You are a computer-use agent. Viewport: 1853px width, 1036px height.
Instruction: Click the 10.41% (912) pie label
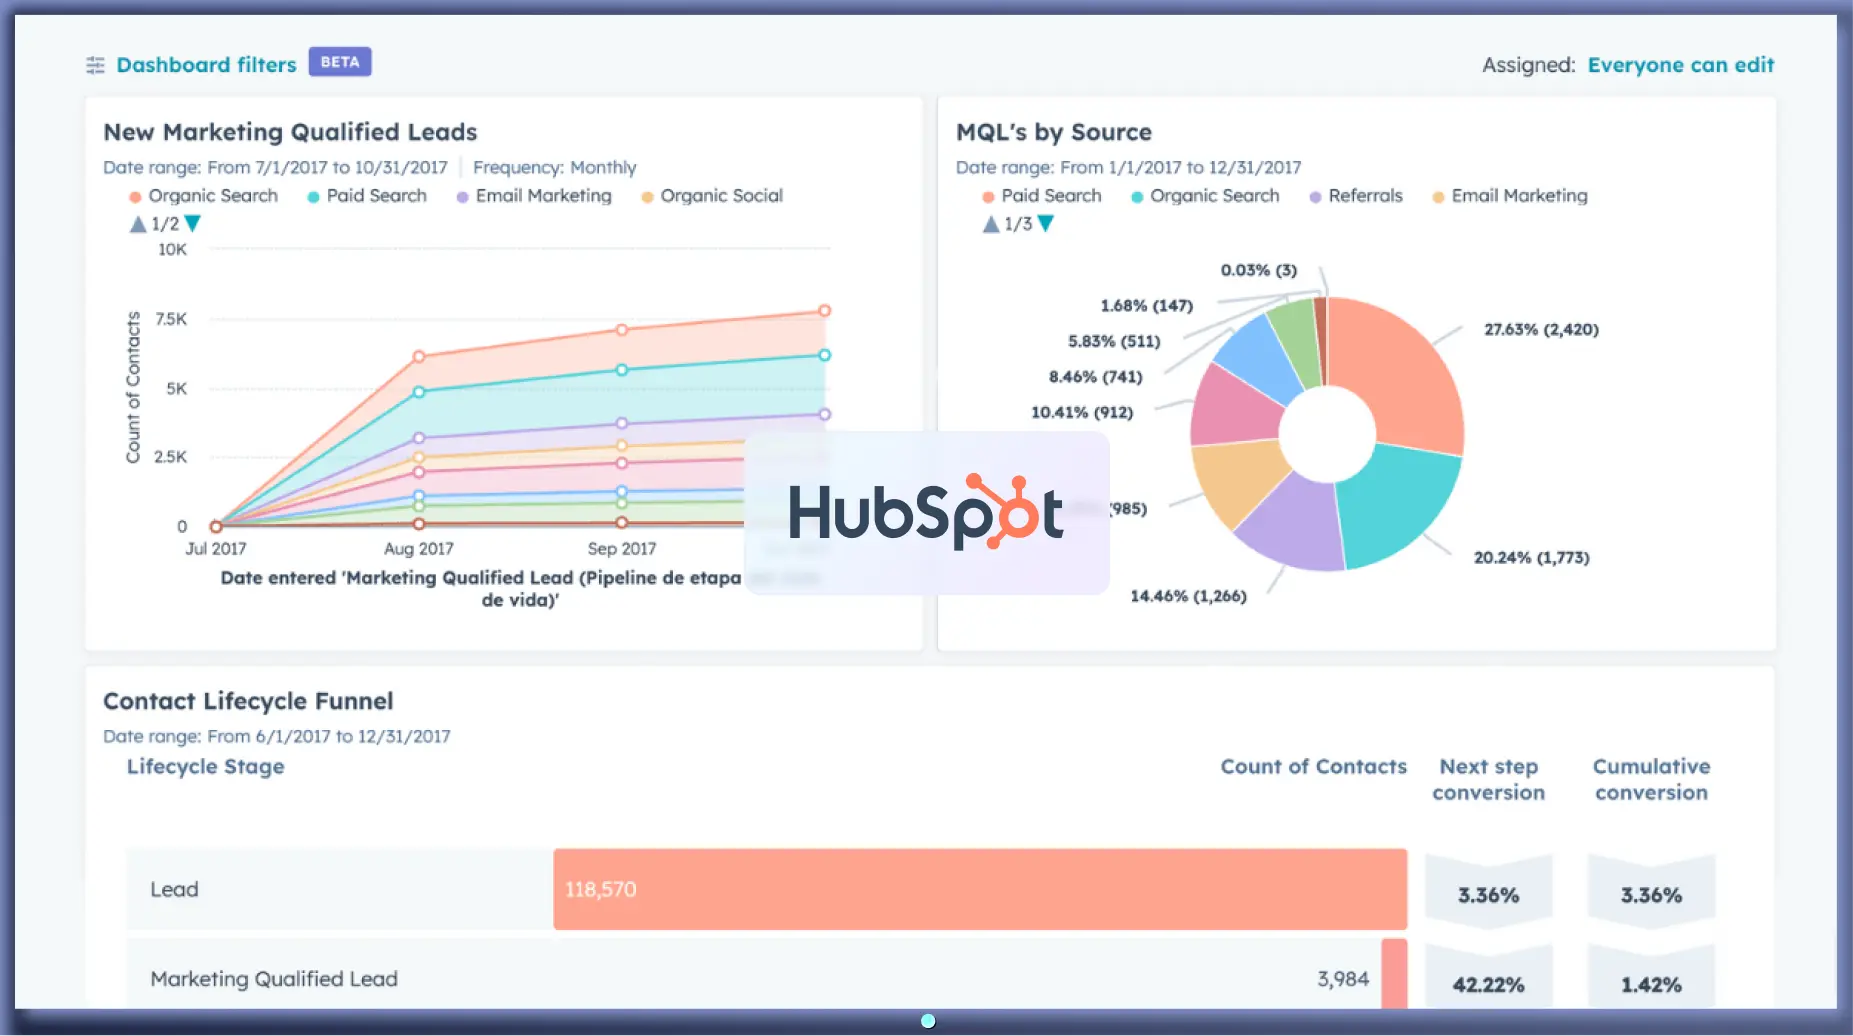click(x=1082, y=412)
